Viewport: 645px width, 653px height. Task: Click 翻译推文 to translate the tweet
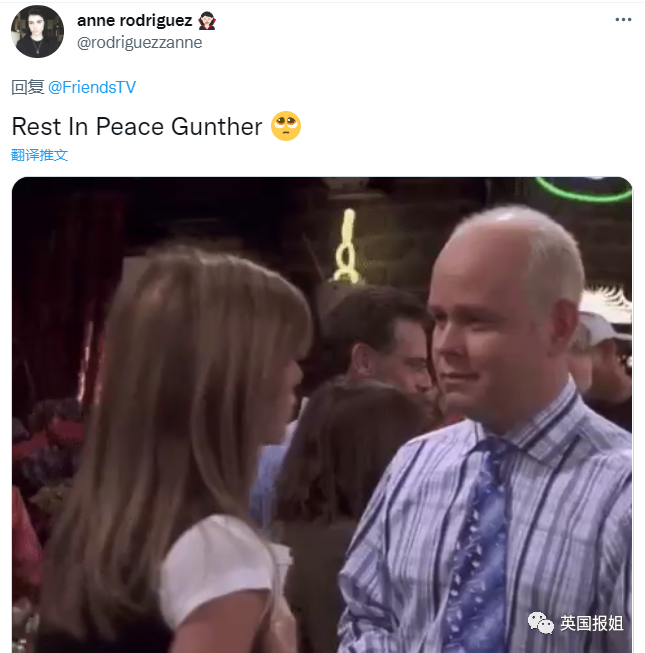[x=39, y=155]
